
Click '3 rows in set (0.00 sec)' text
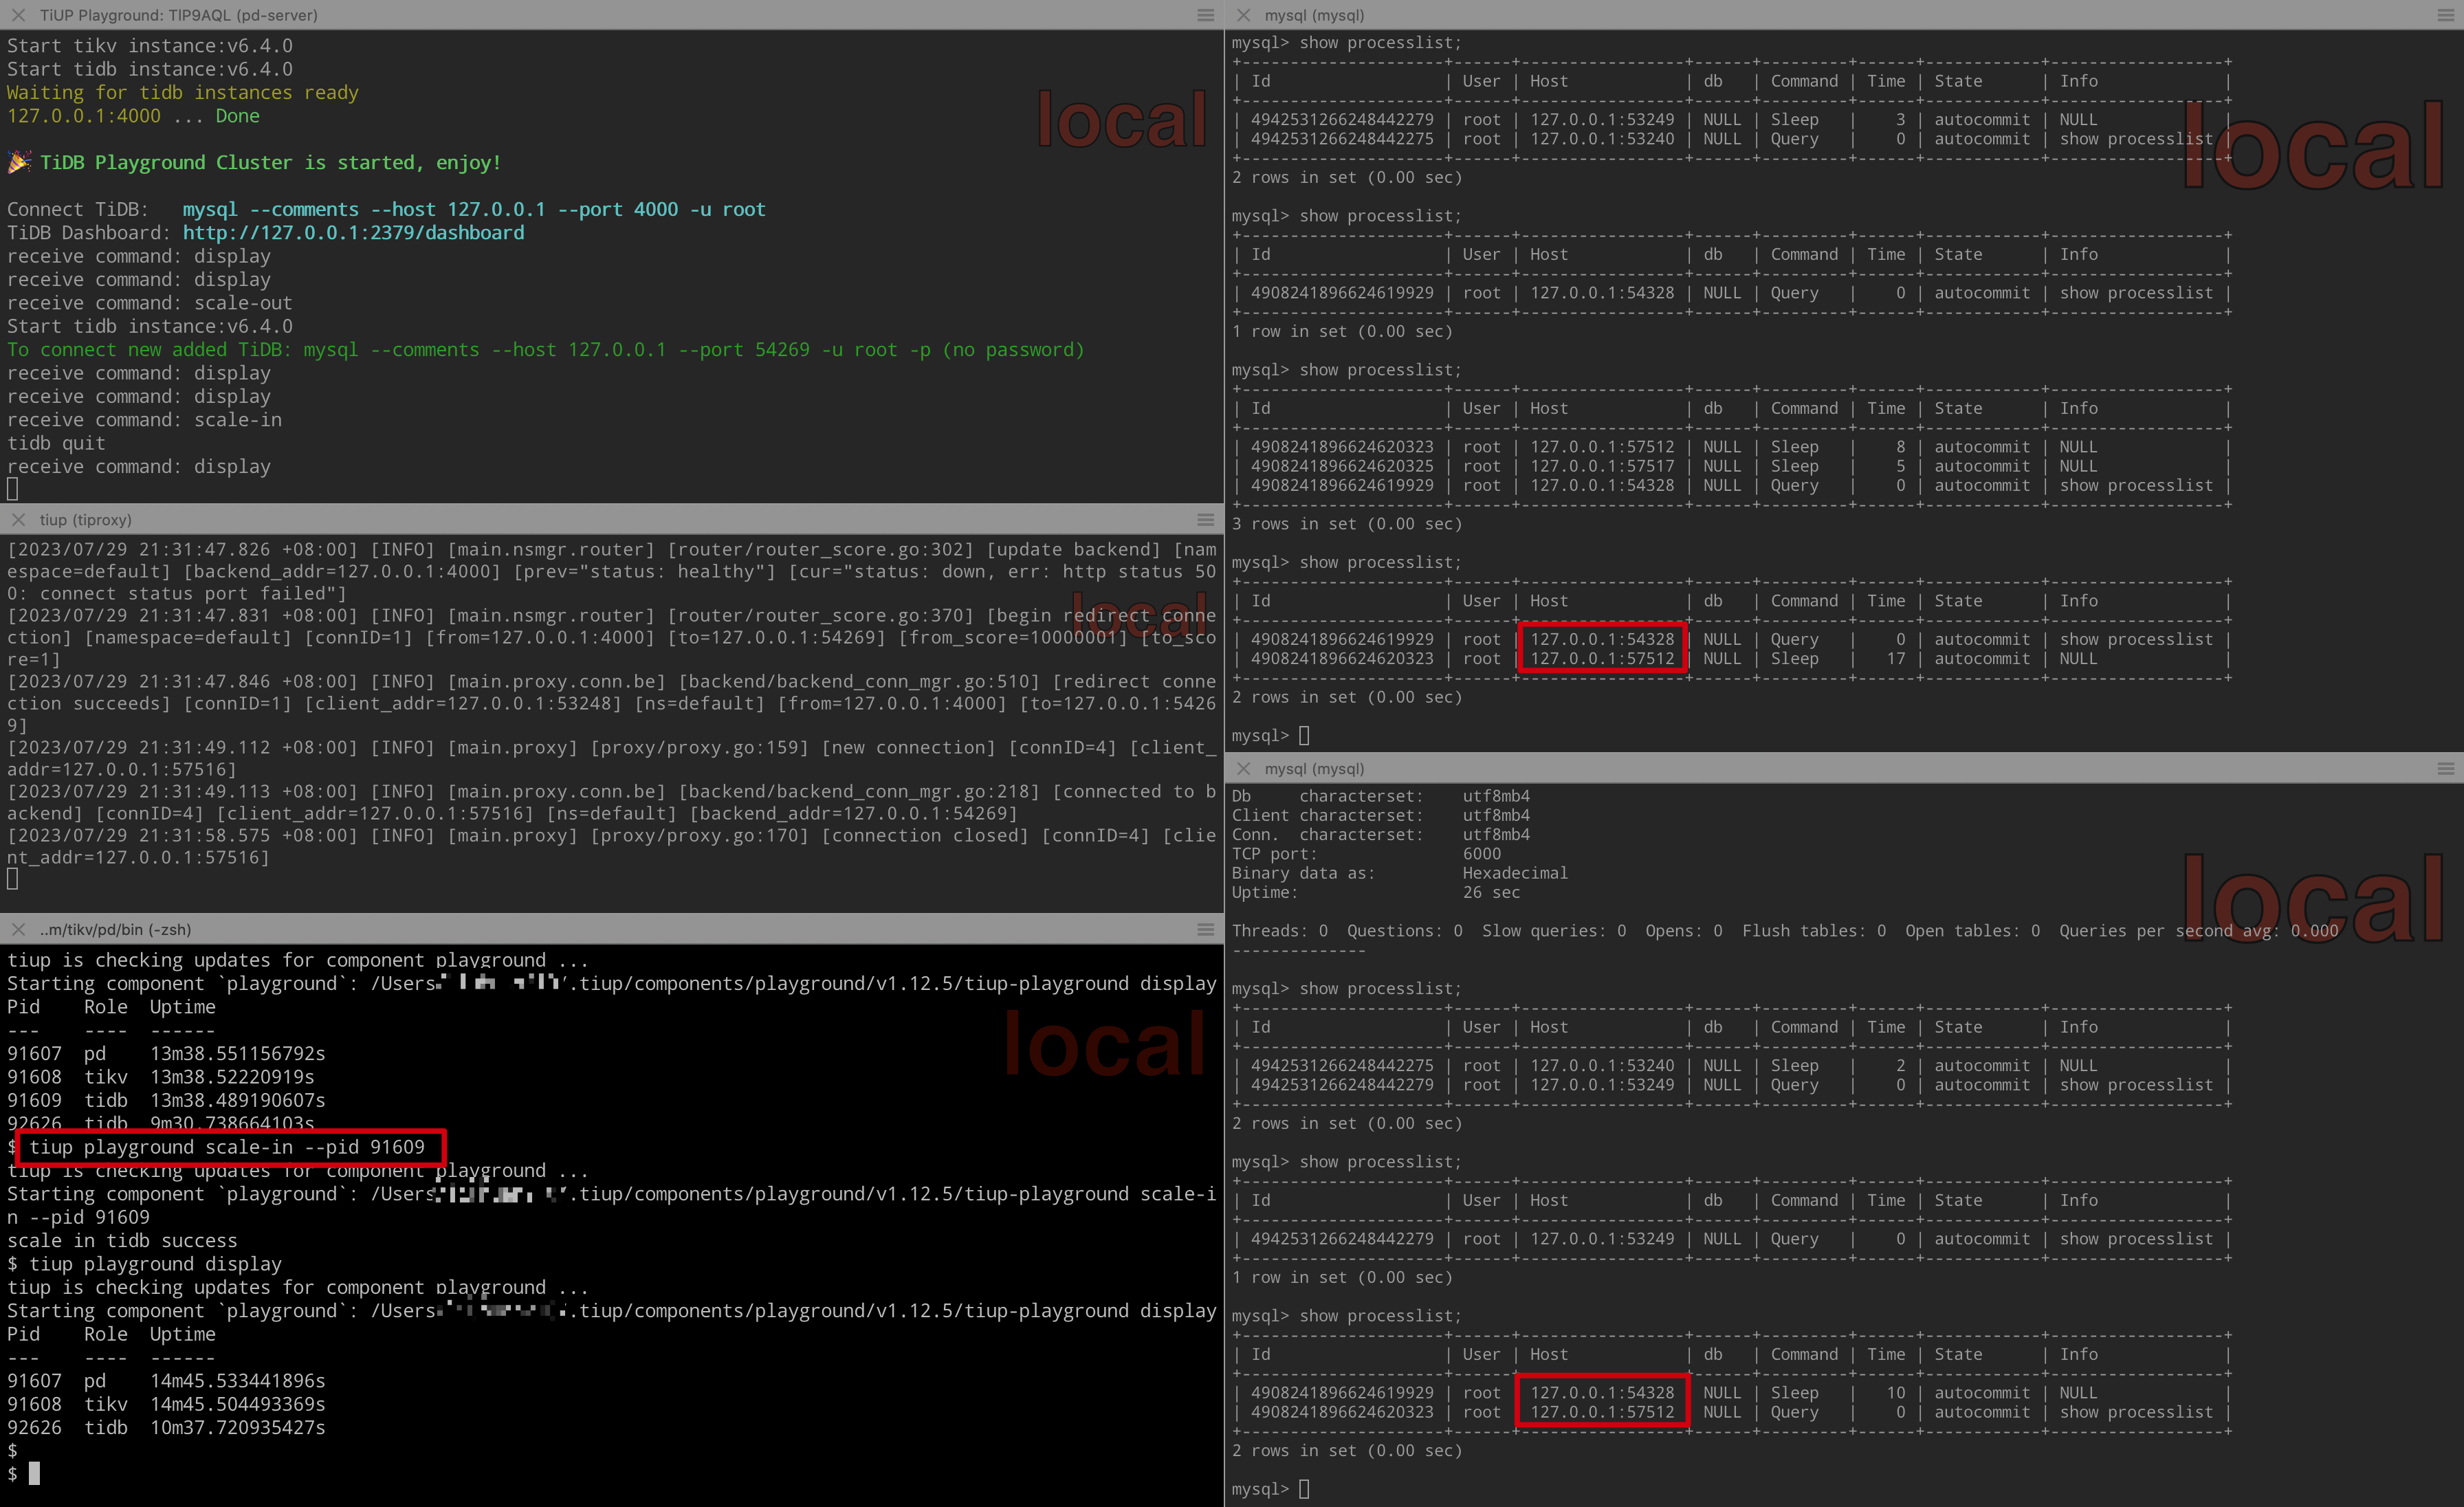[x=1347, y=523]
